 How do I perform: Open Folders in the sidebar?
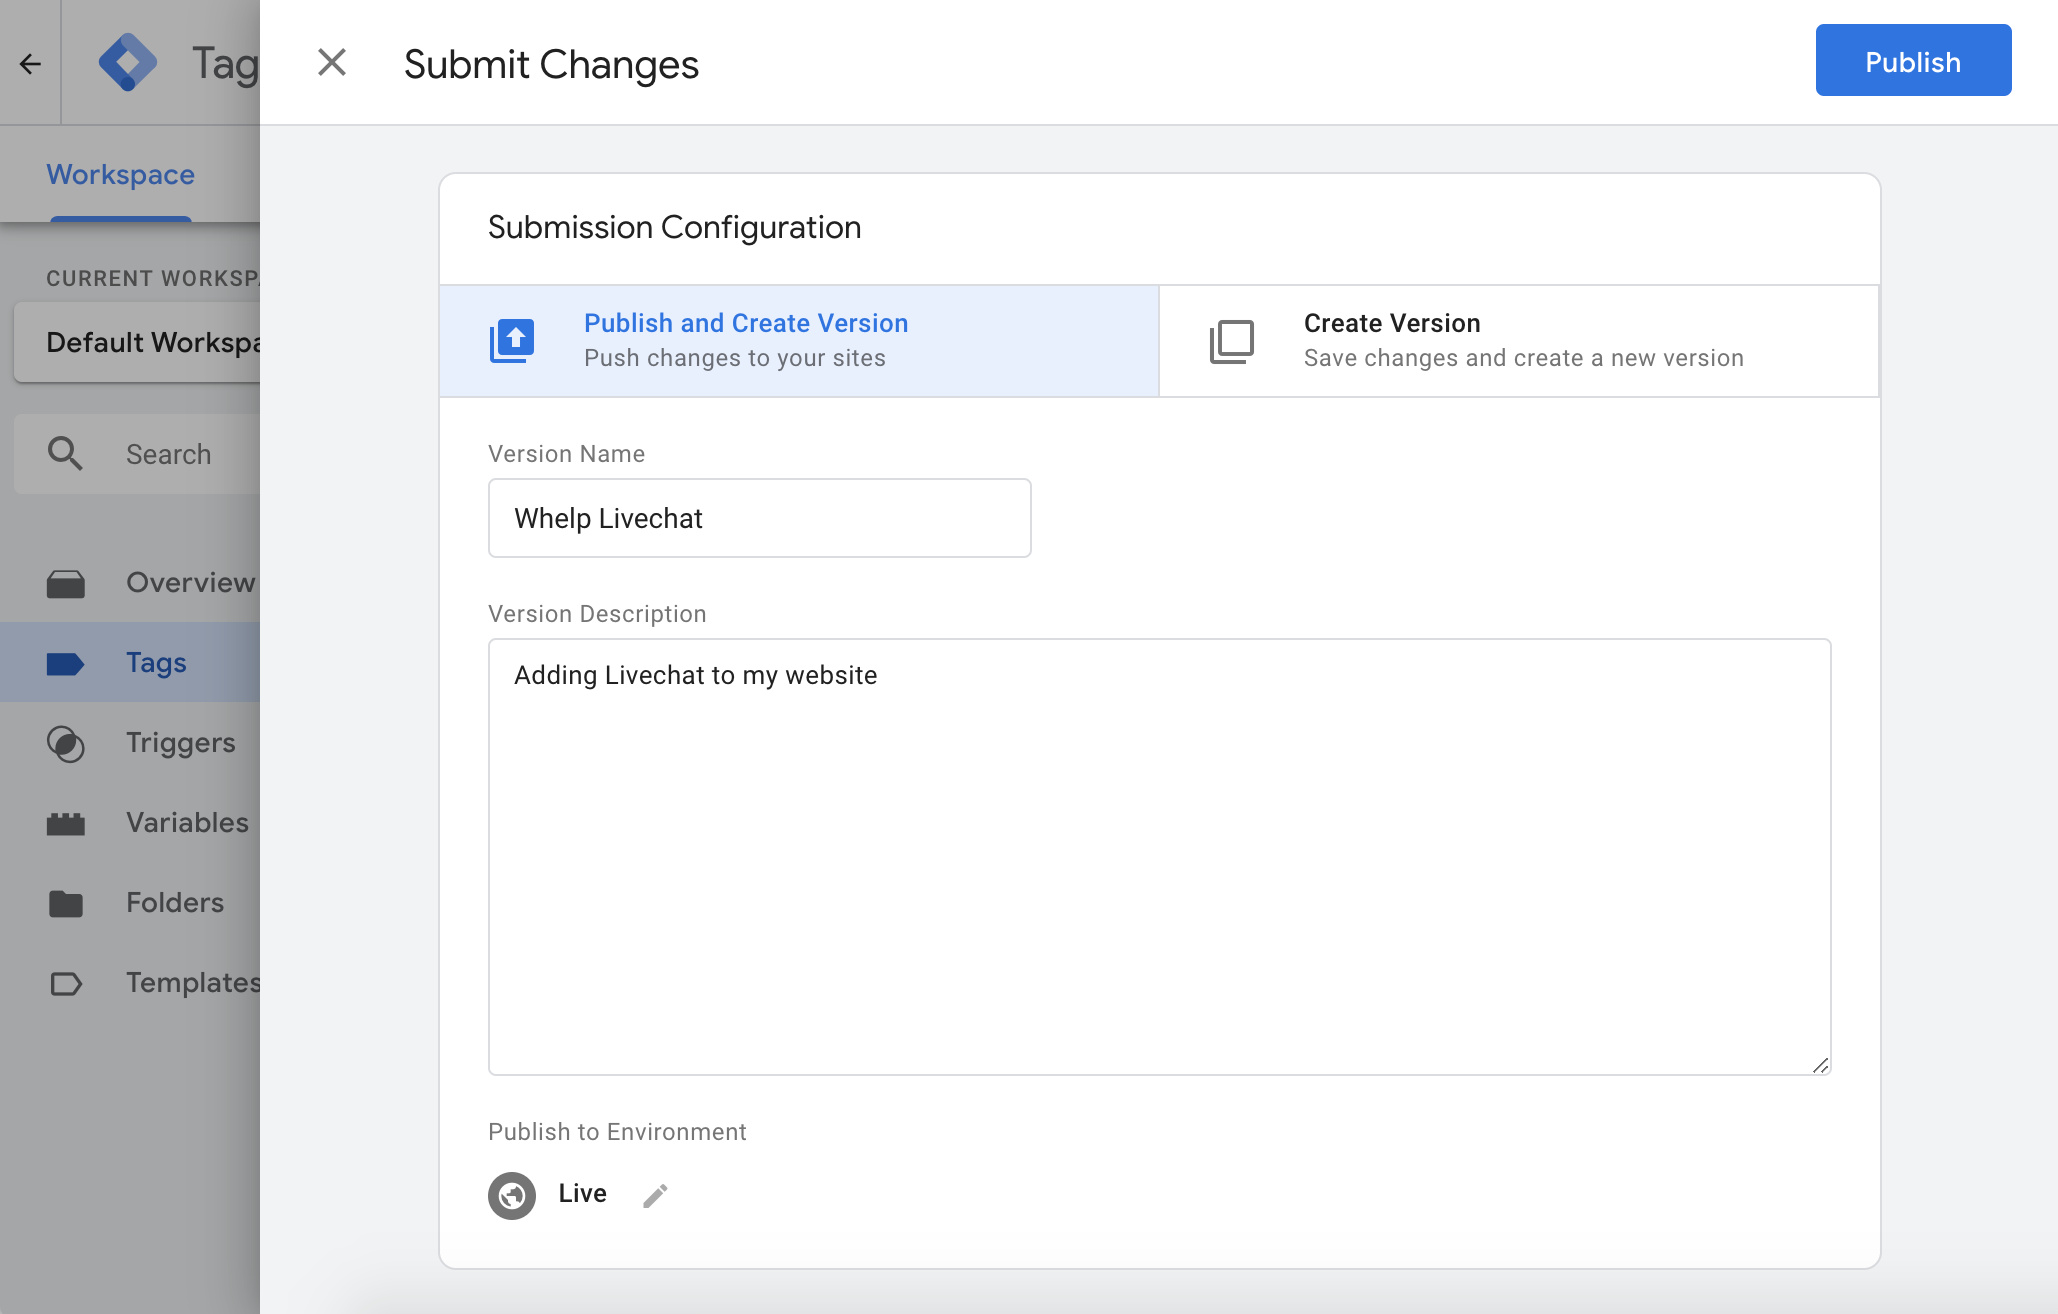click(130, 902)
